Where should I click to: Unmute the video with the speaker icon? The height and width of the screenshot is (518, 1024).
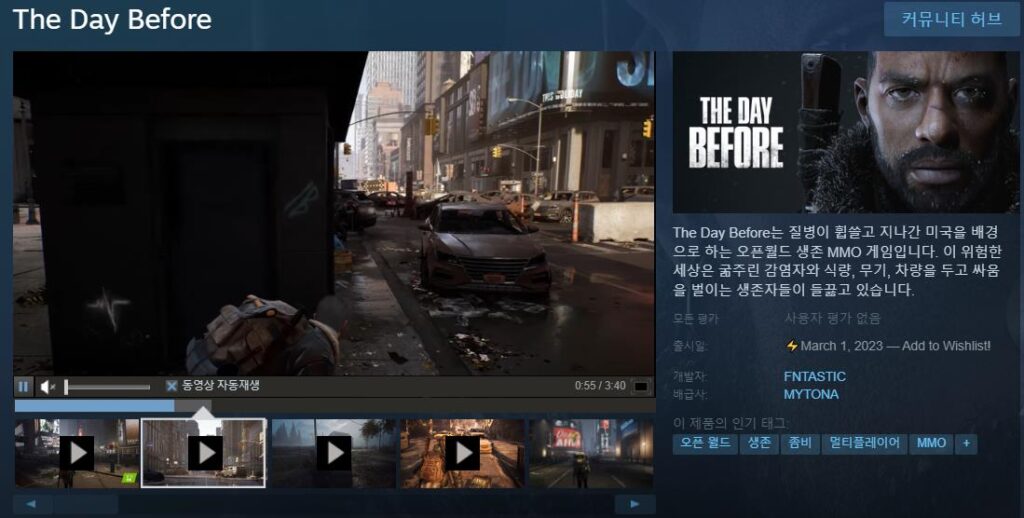point(47,386)
